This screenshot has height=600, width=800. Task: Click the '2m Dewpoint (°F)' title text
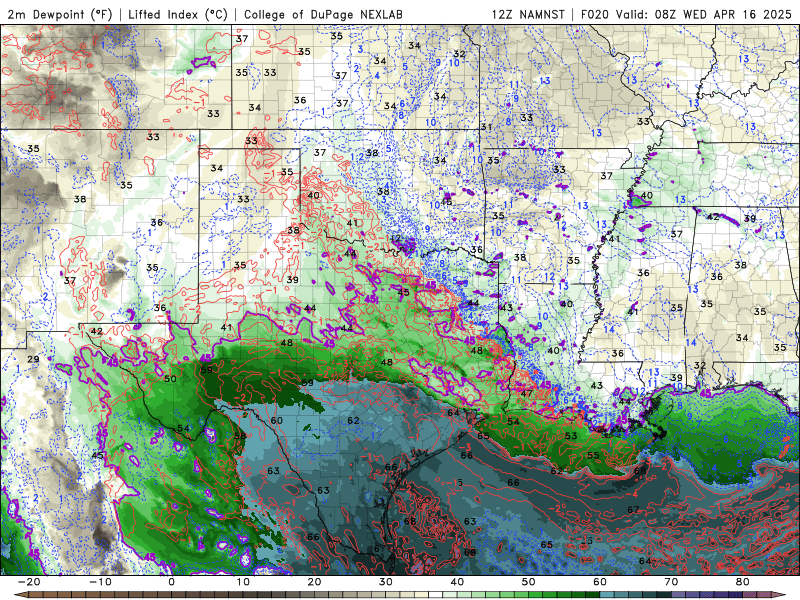[60, 14]
